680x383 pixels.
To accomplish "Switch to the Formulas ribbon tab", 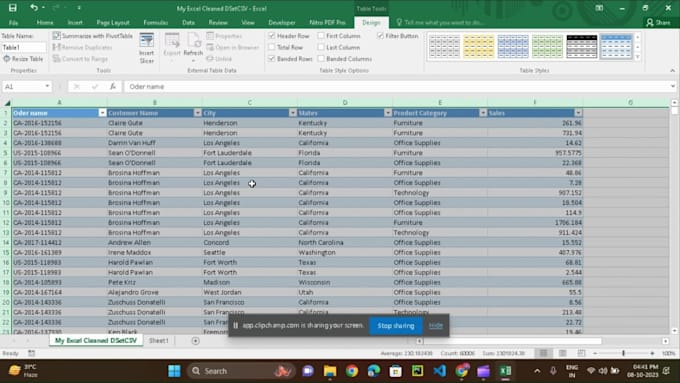I will point(156,22).
